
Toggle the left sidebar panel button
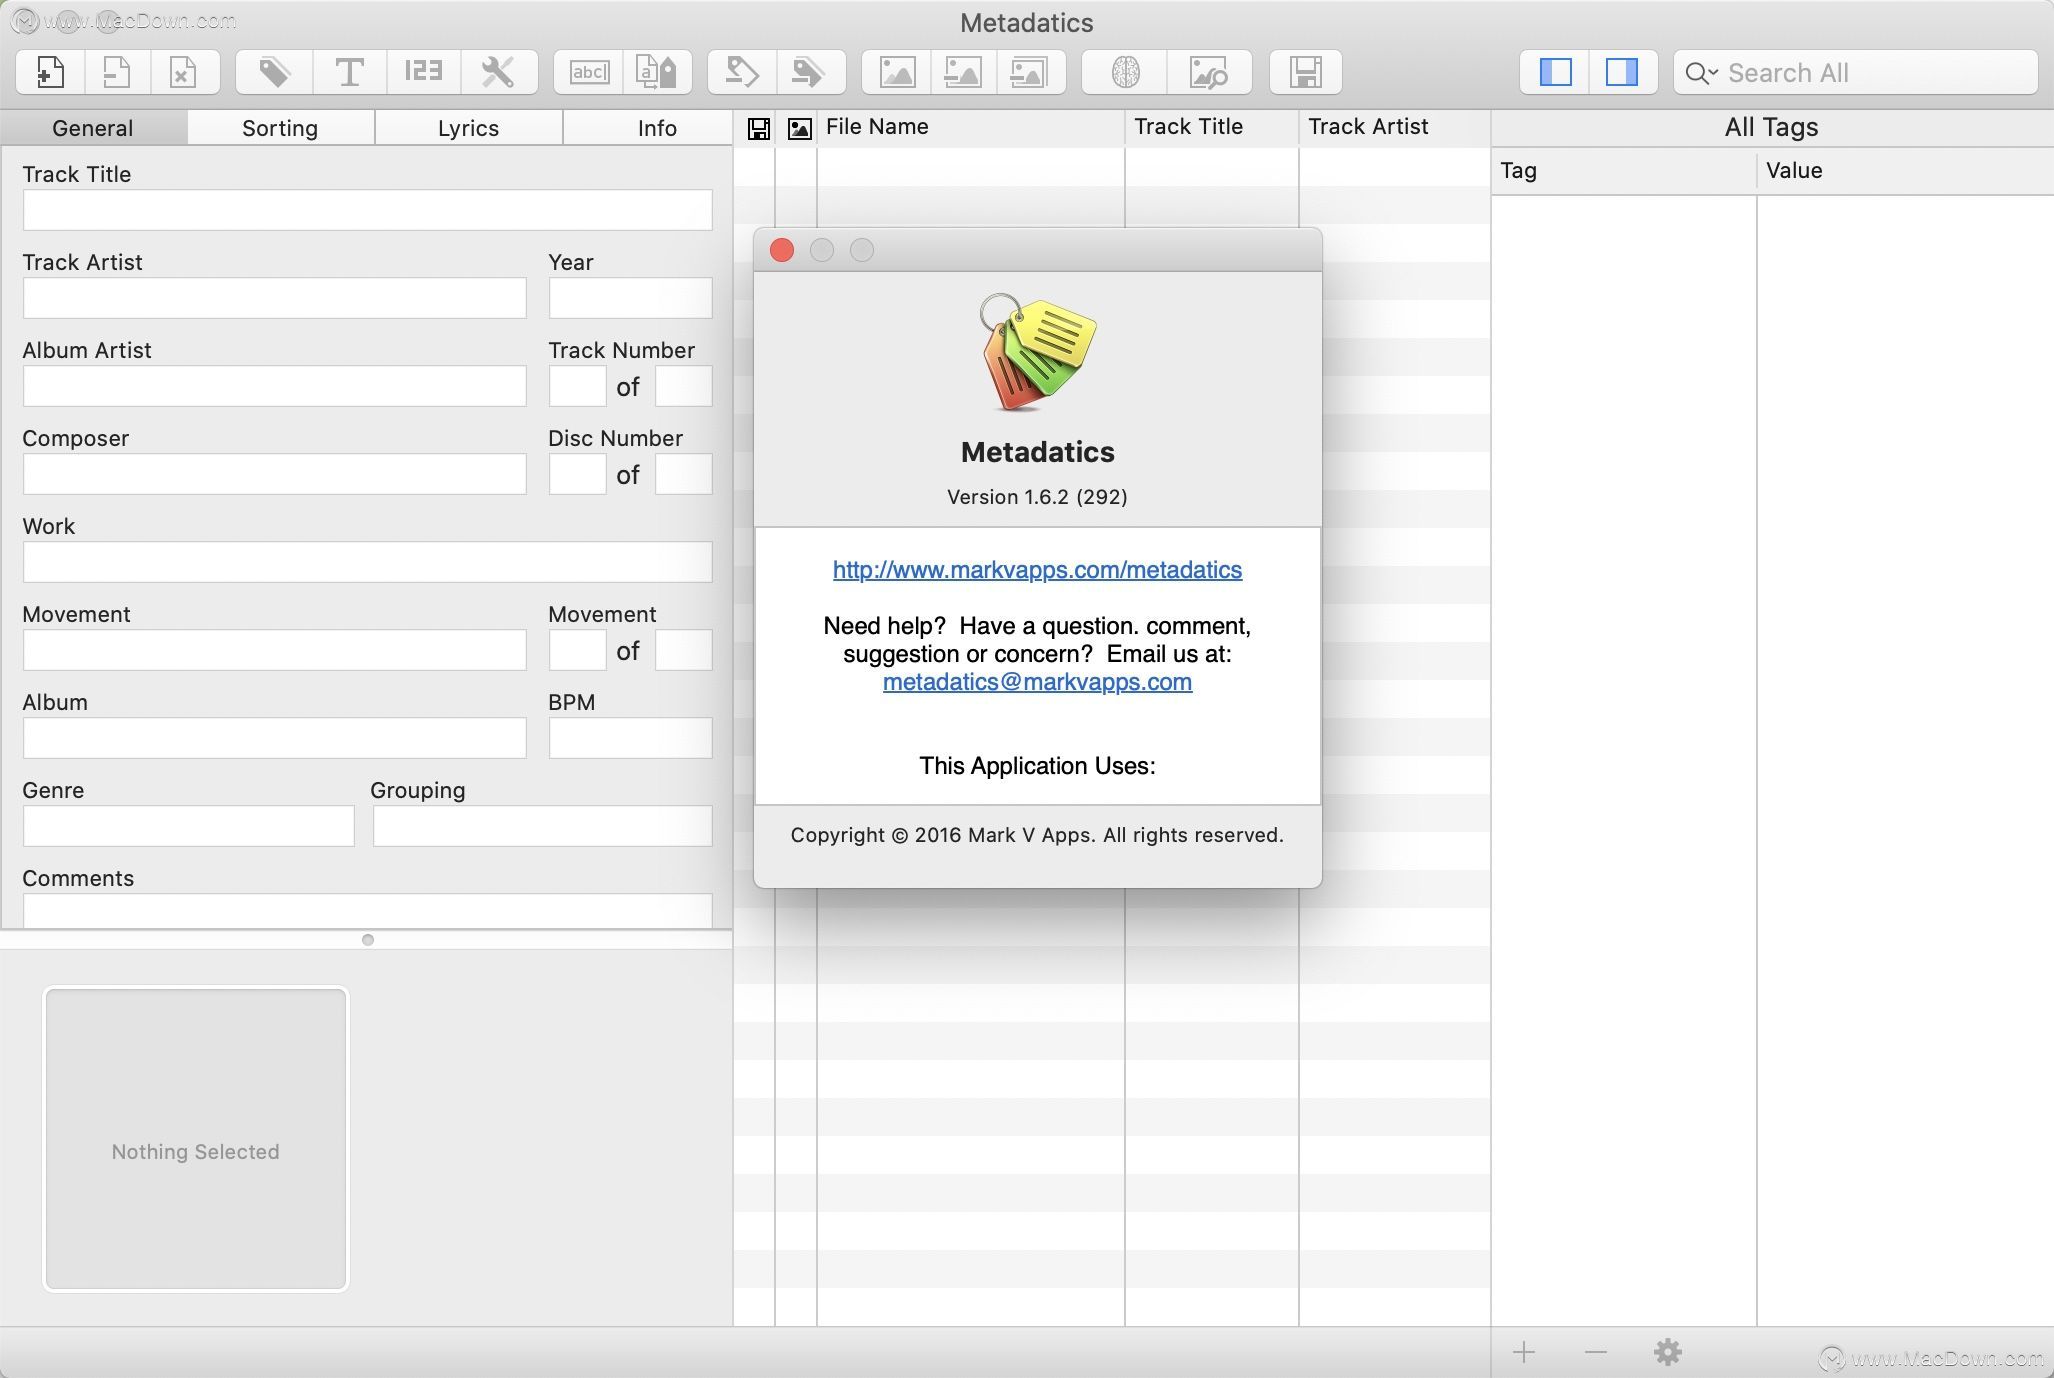1556,72
